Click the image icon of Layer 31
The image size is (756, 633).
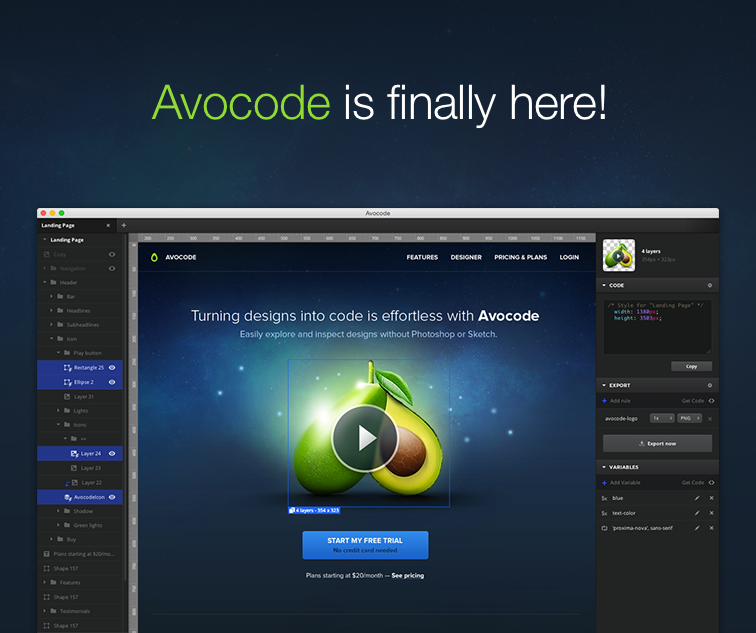(x=67, y=397)
